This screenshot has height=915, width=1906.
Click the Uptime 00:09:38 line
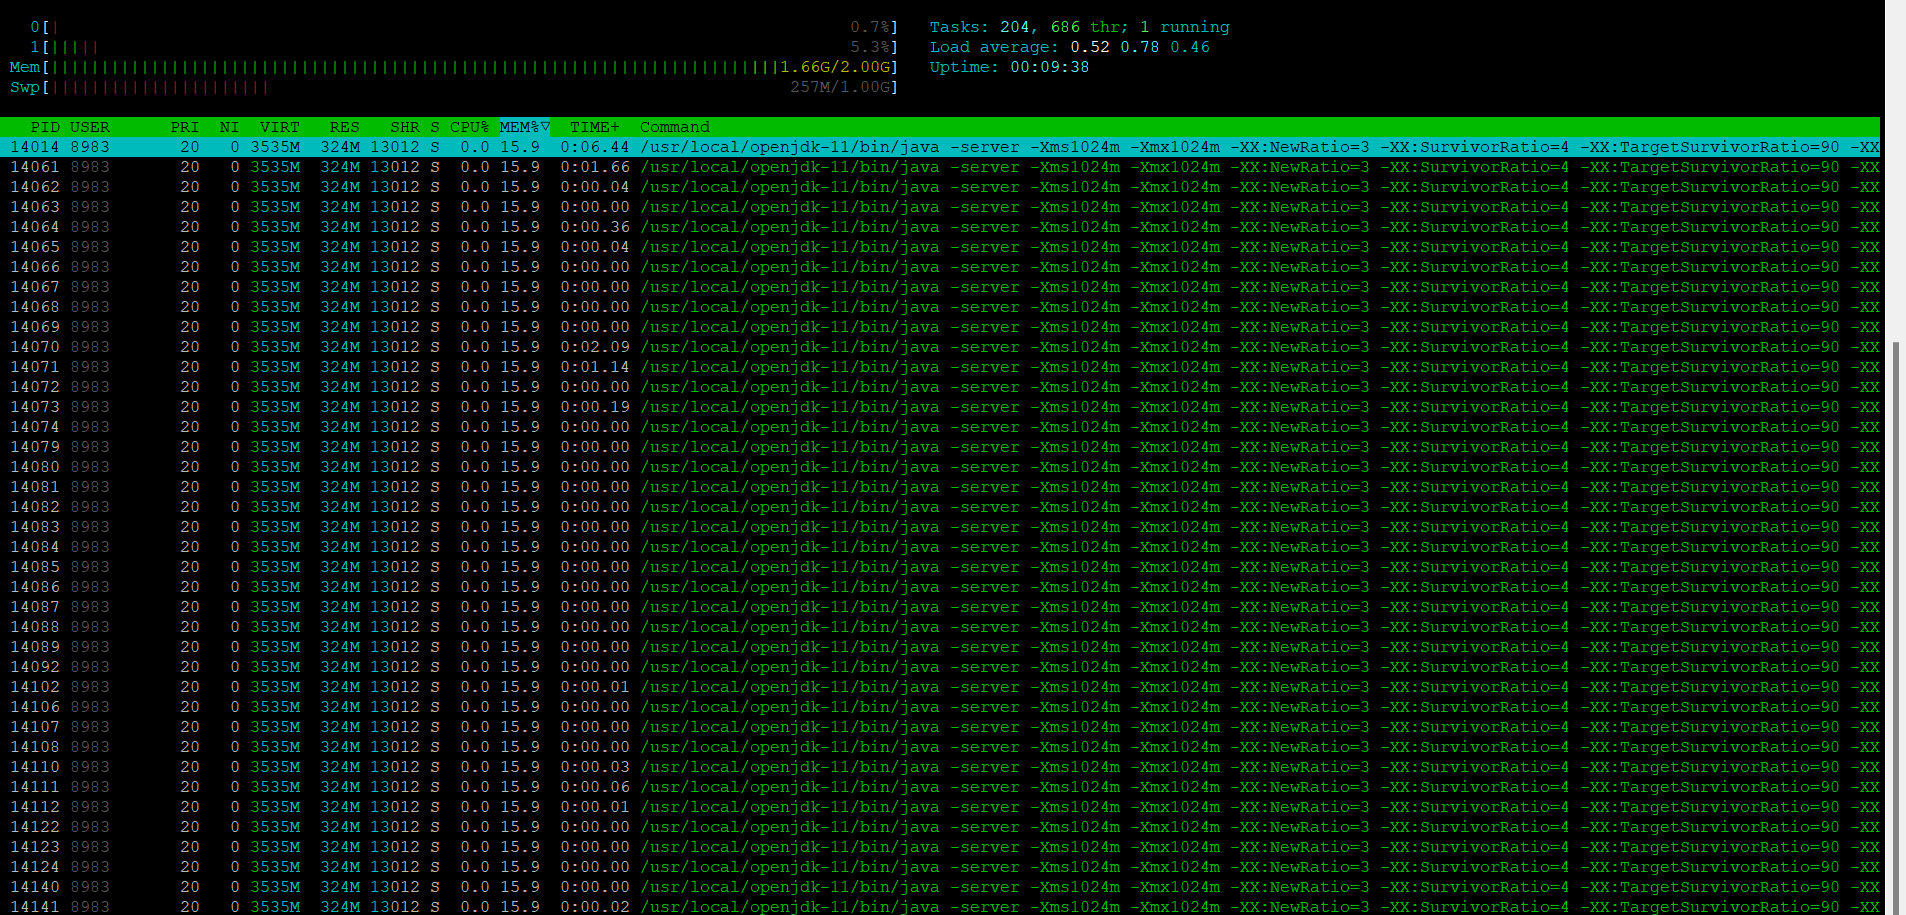point(1010,67)
